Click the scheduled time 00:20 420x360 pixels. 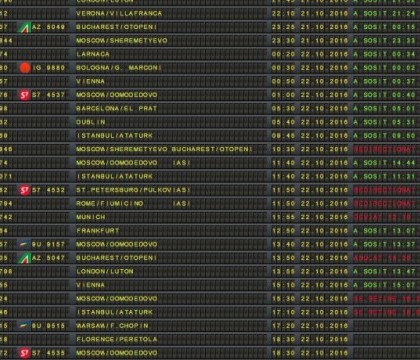click(x=283, y=54)
